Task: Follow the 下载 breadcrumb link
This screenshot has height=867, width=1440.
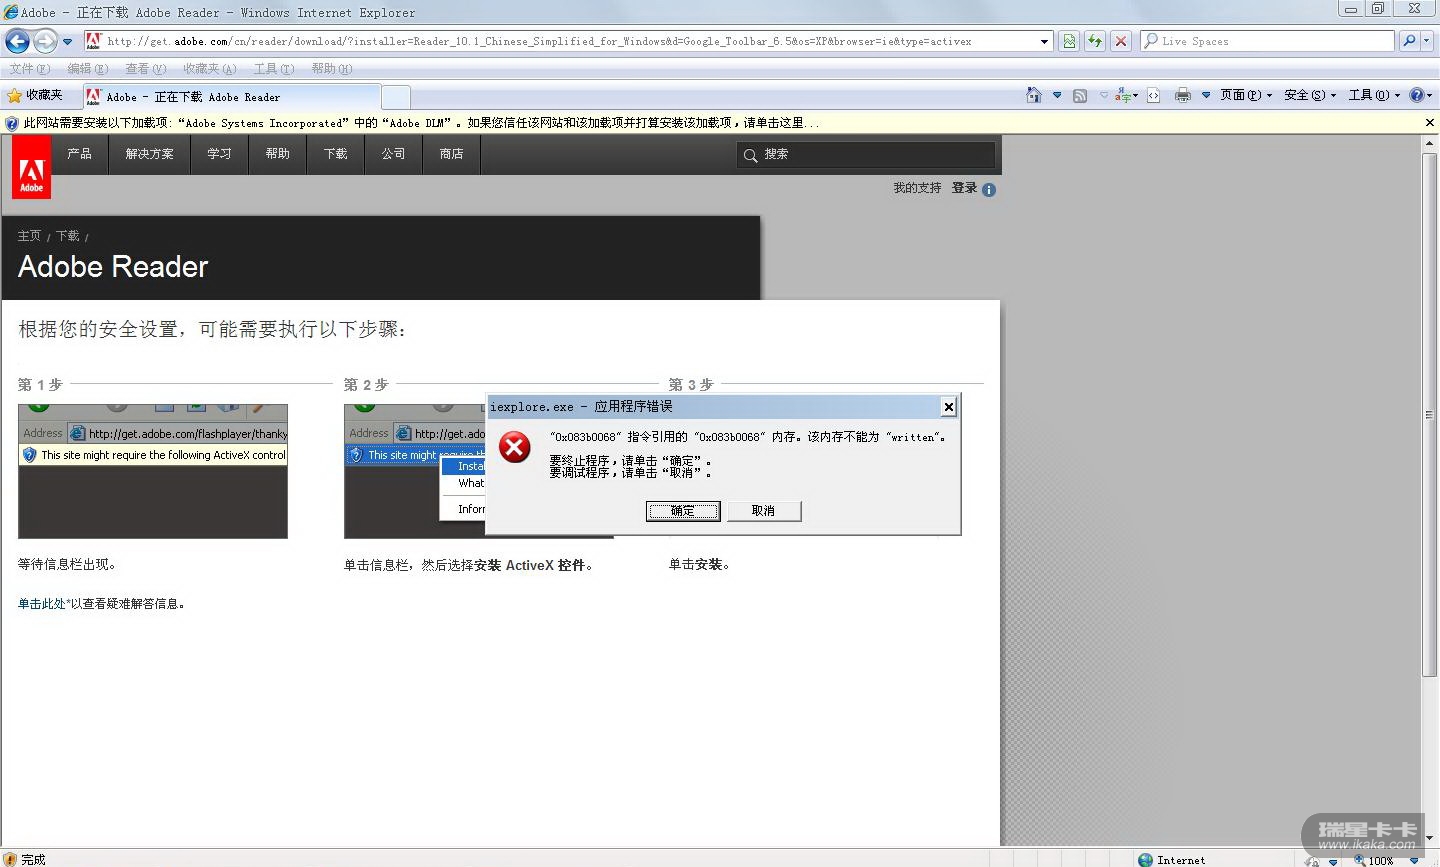Action: [68, 236]
